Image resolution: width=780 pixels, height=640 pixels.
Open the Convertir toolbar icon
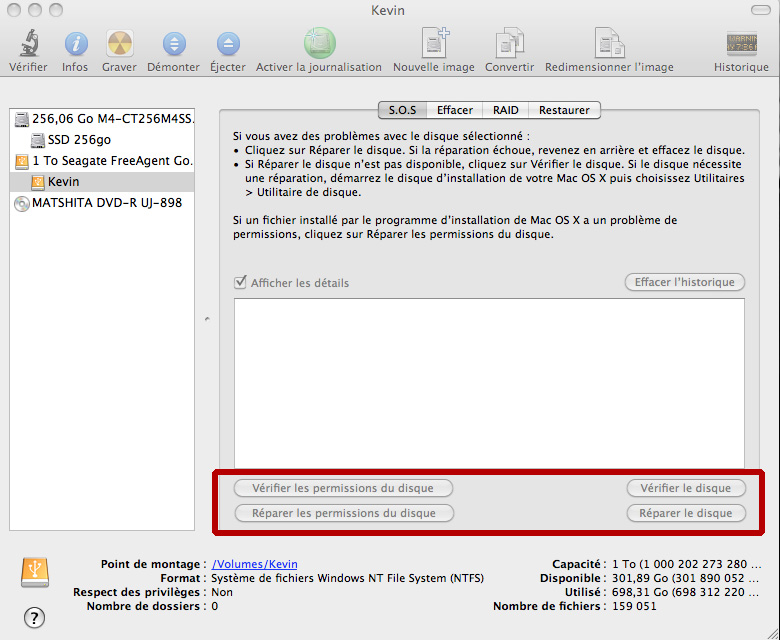[509, 44]
